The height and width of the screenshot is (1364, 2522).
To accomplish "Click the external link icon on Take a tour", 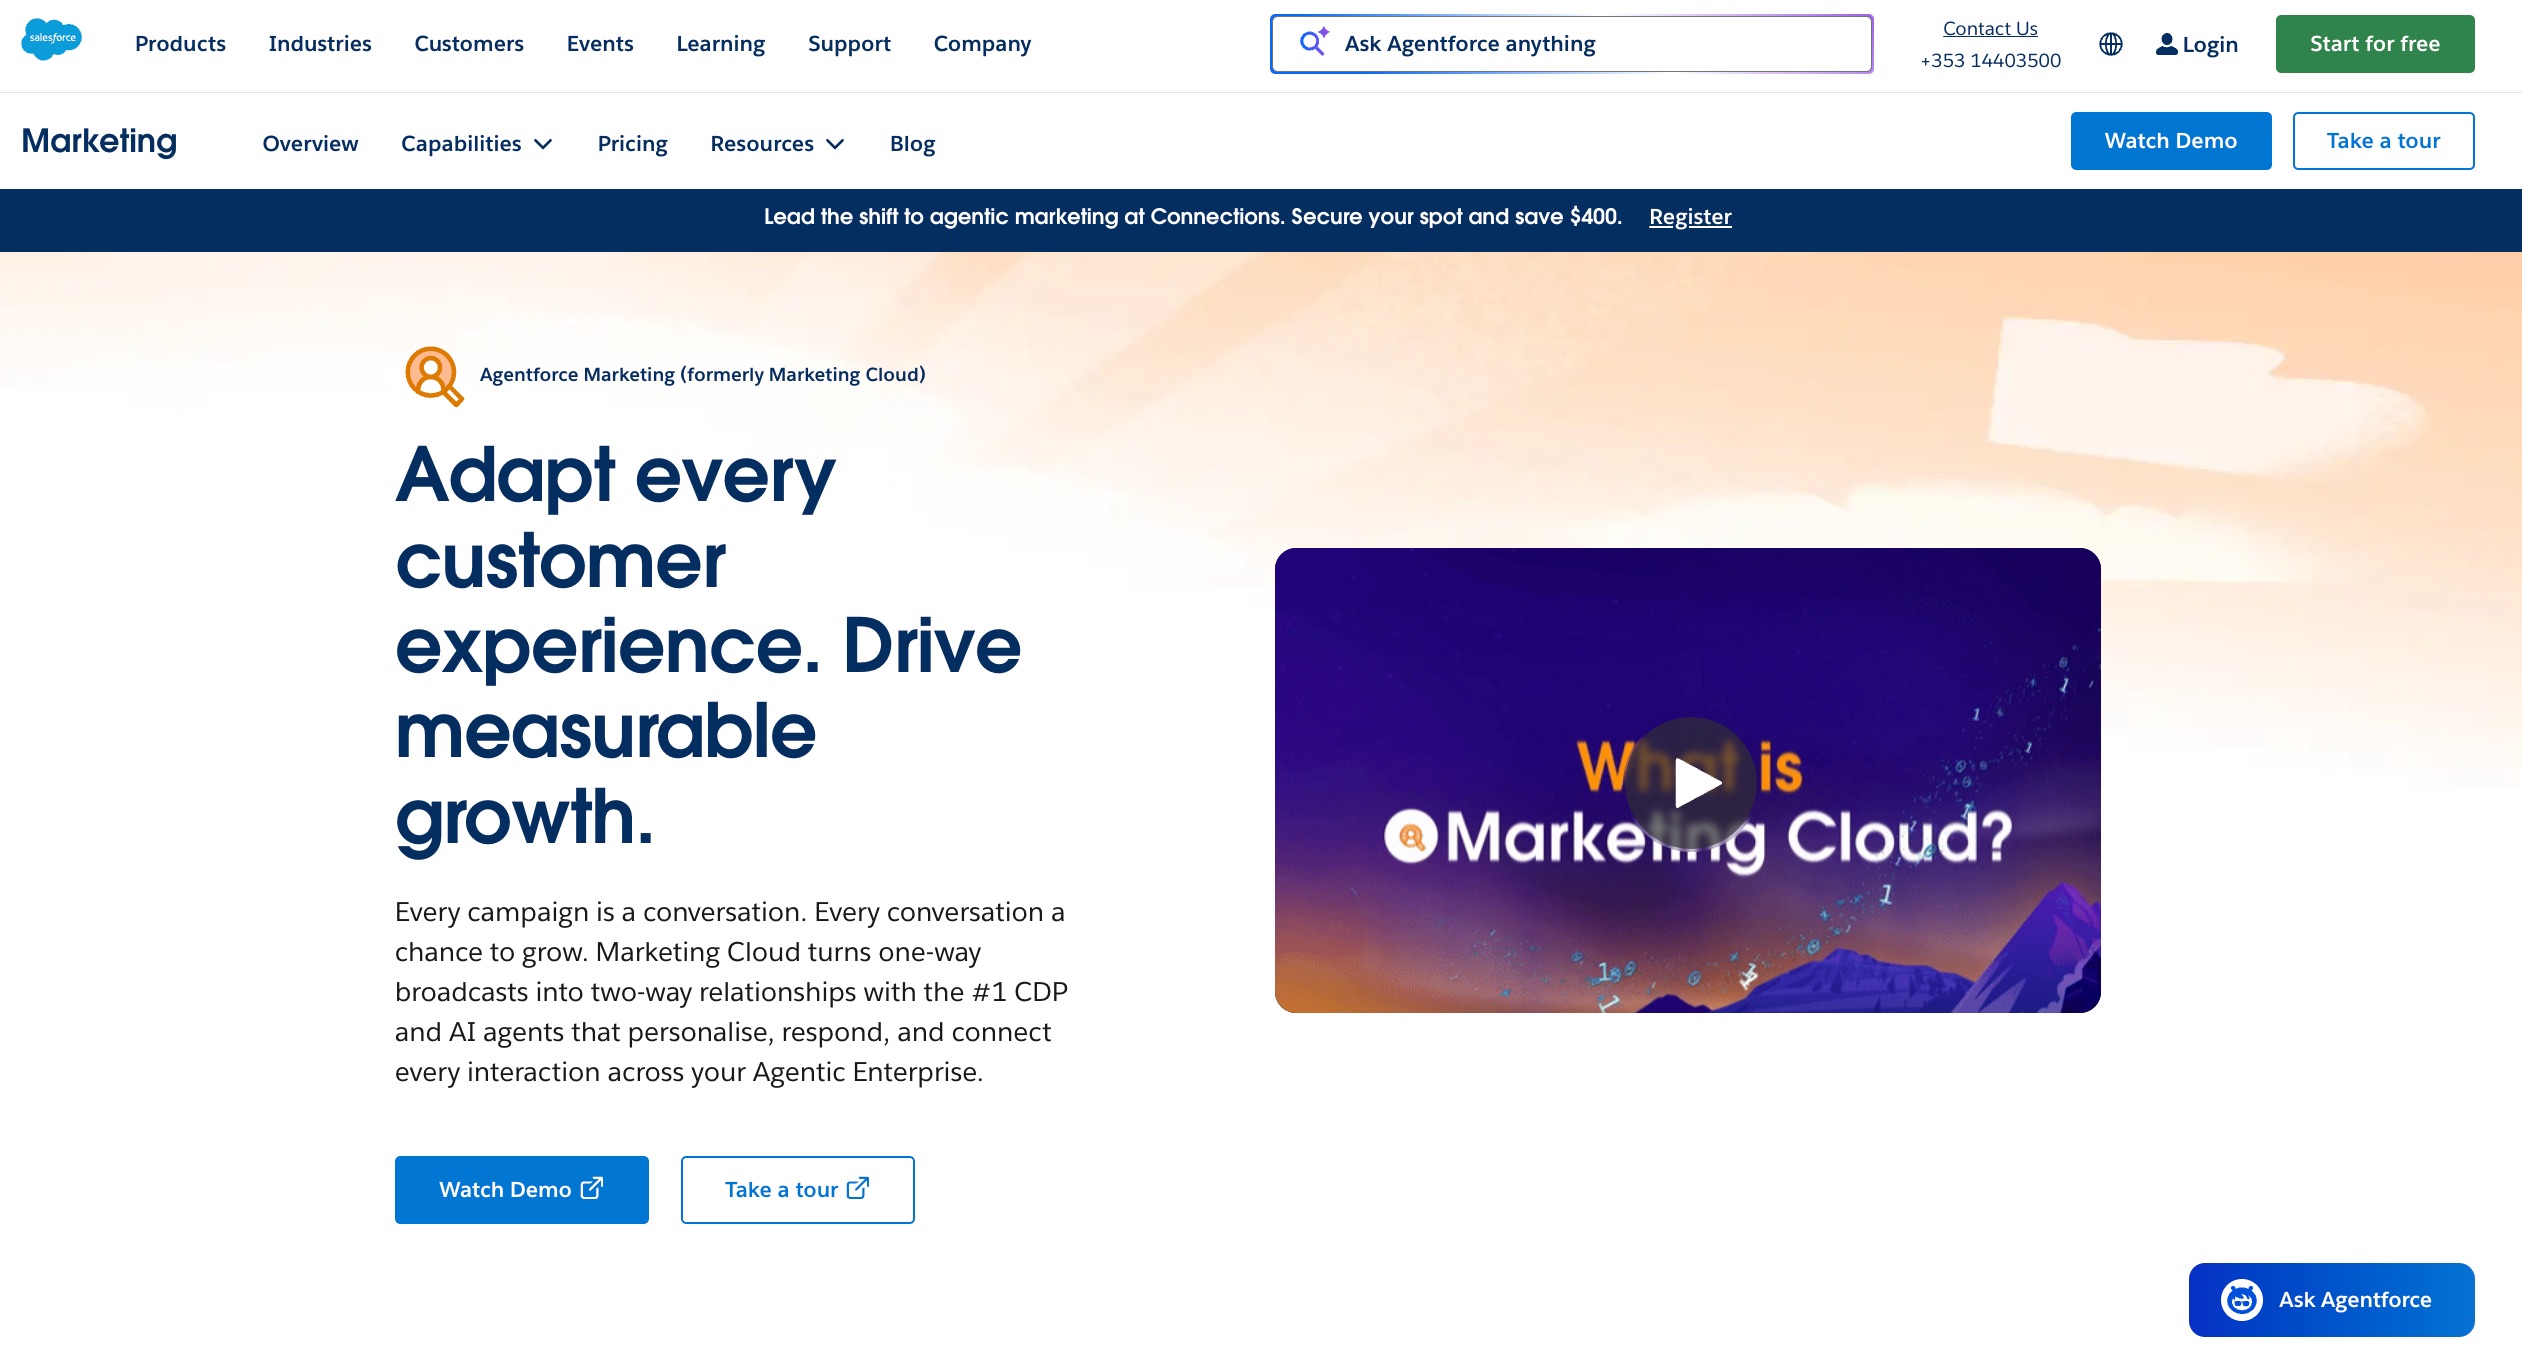I will 858,1188.
